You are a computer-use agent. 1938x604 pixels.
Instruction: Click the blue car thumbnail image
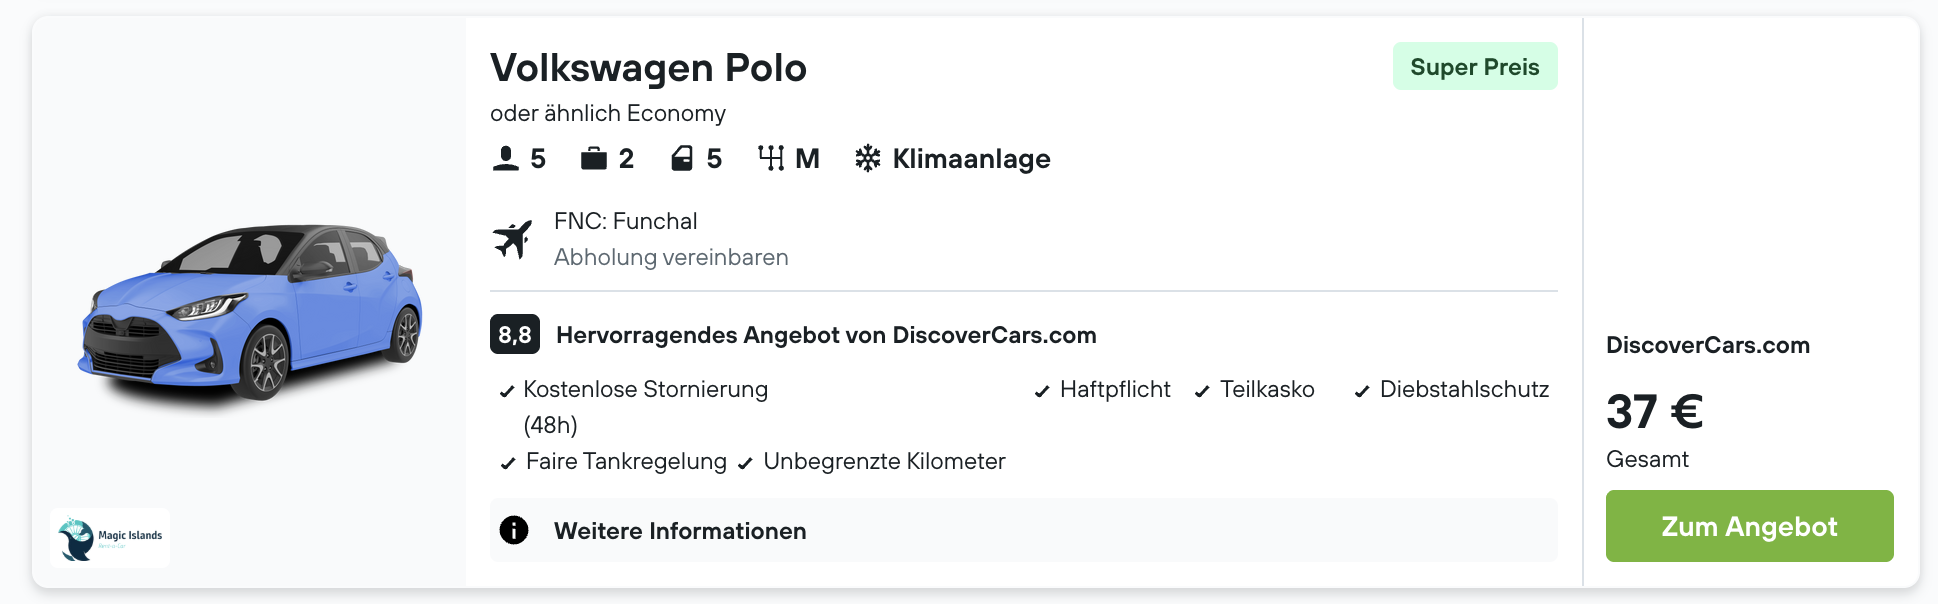click(x=250, y=312)
